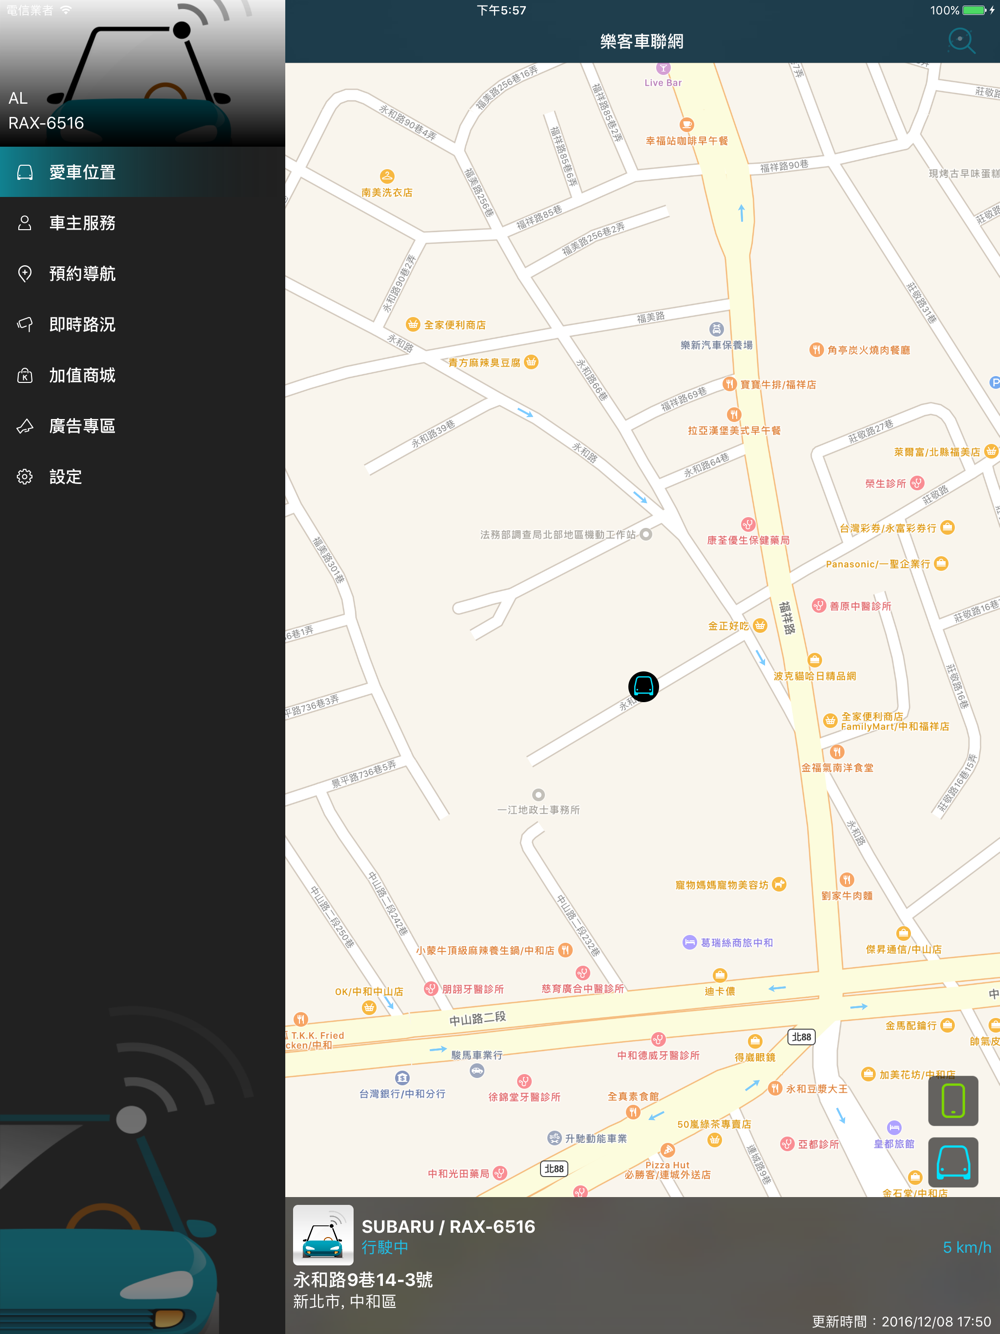1000x1334 pixels.
Task: Tap the 下午5:57 clock in status bar
Action: pos(501,10)
